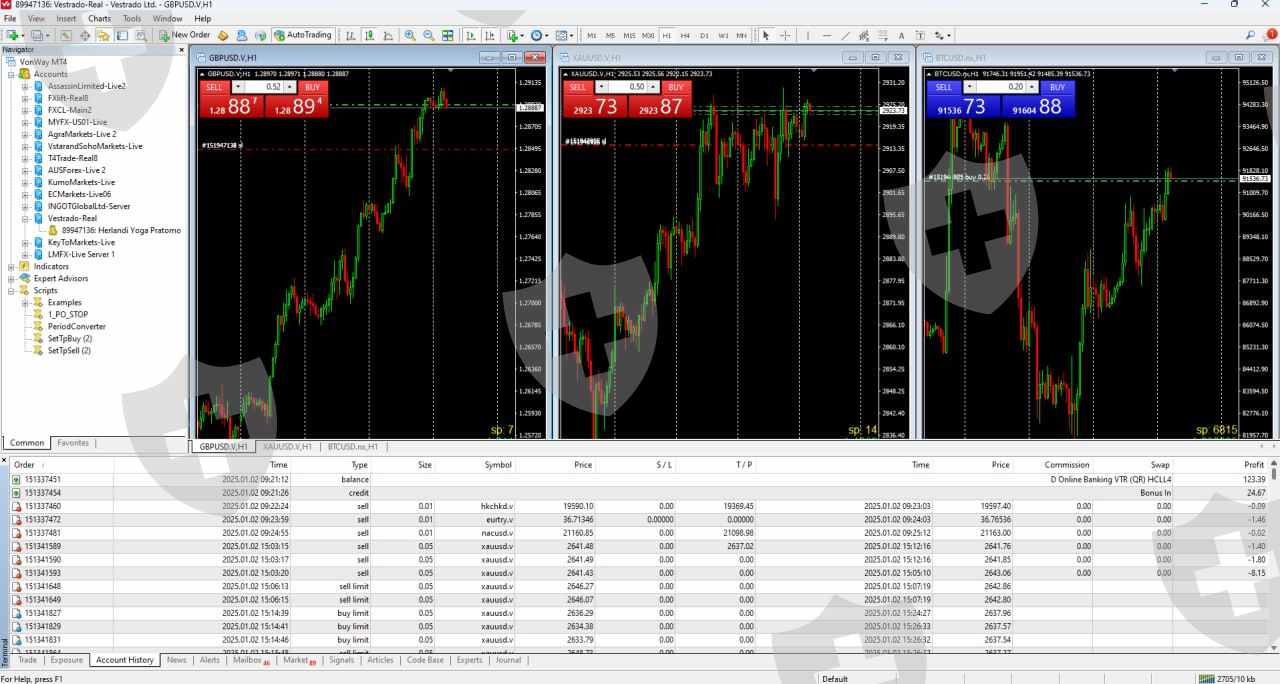
Task: Click BUY on the GBPUSD chart
Action: coord(312,87)
